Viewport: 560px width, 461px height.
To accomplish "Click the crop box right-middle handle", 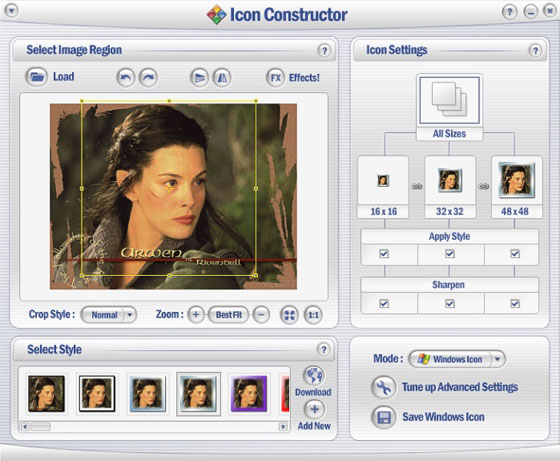I will click(256, 188).
